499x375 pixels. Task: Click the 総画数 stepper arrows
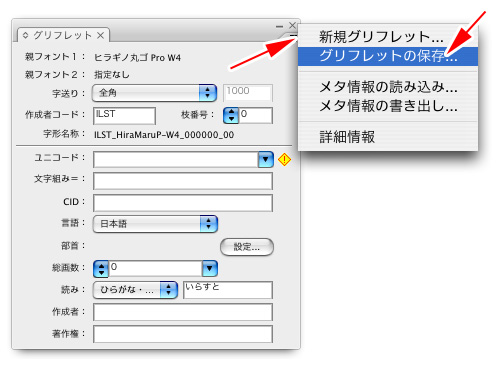pos(101,269)
